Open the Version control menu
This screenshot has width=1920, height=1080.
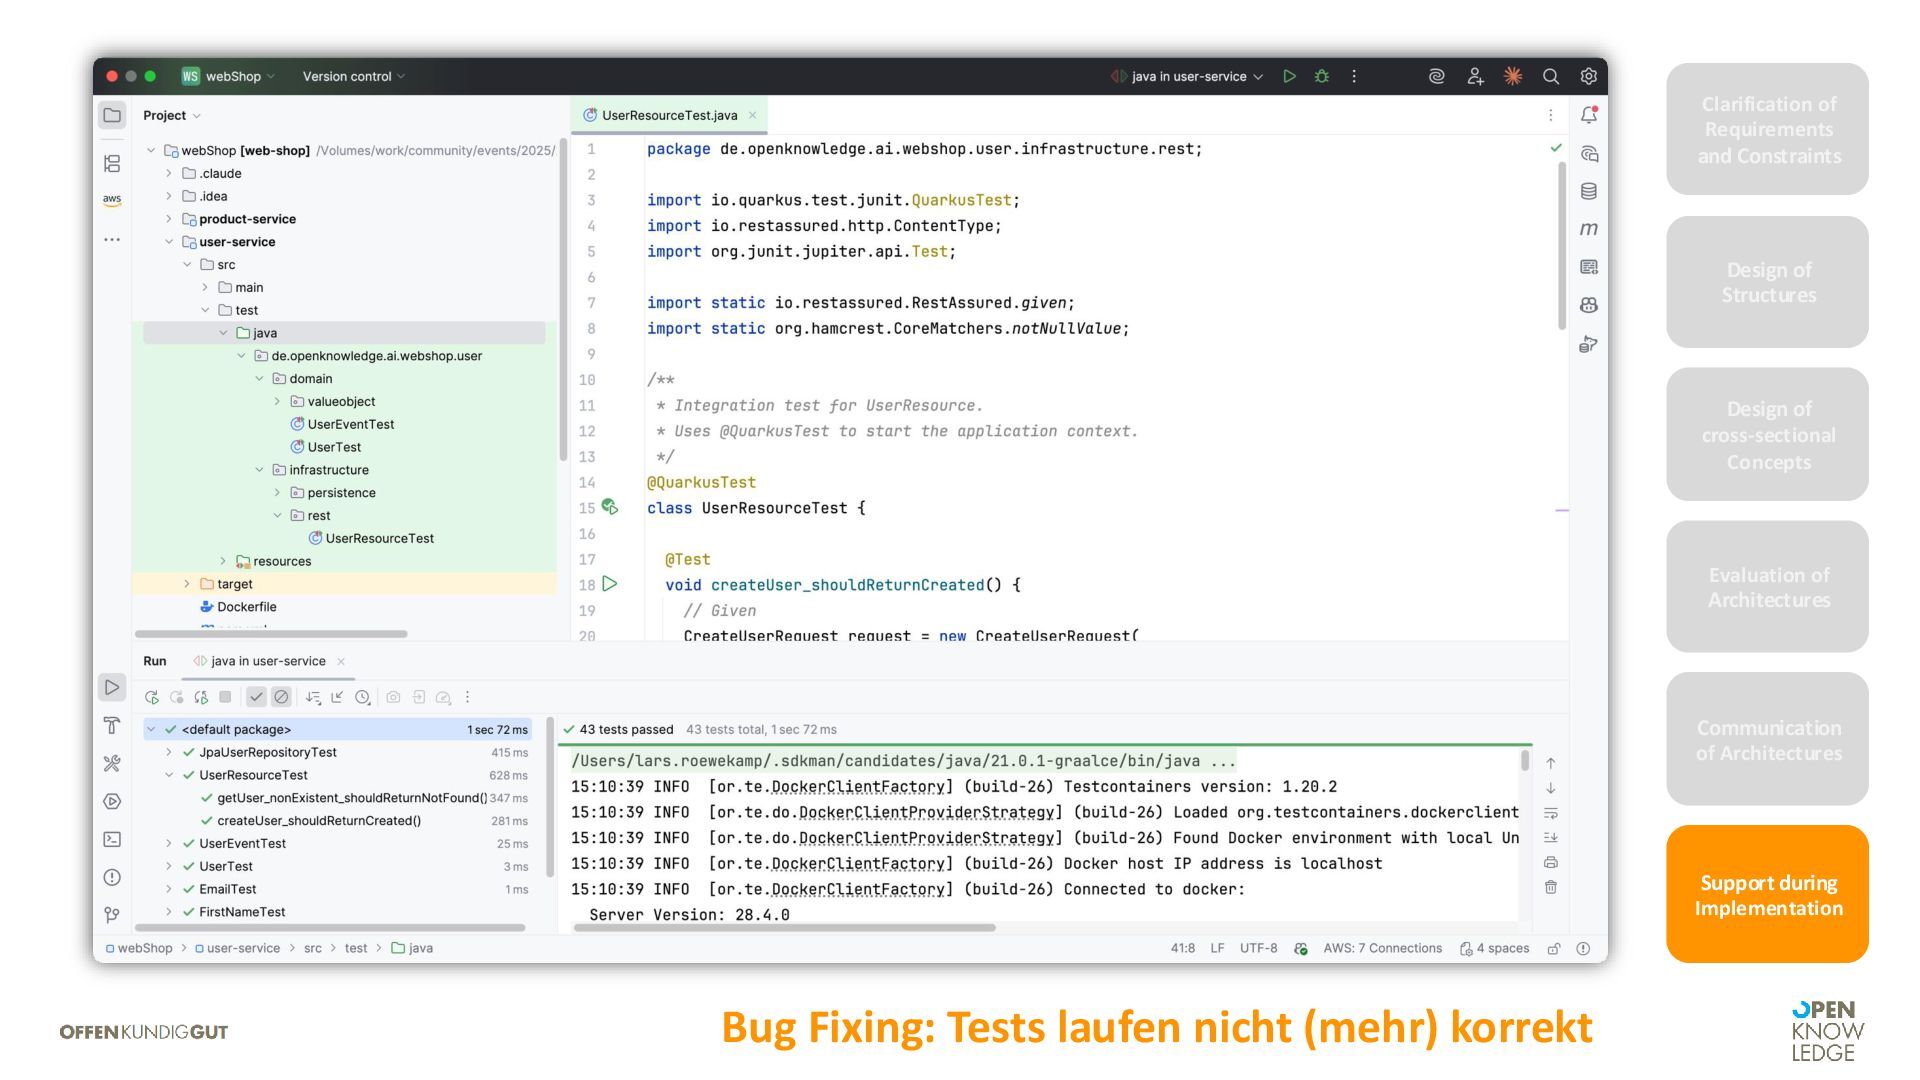pos(353,76)
